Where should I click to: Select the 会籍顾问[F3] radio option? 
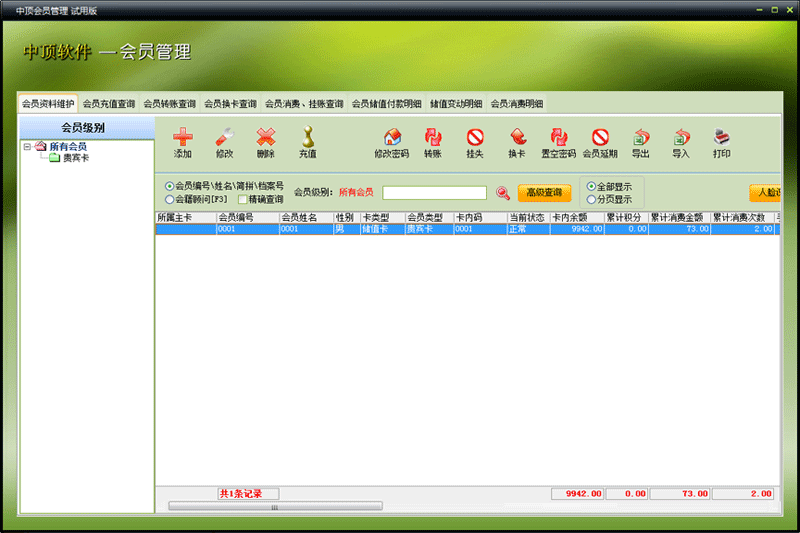tap(169, 199)
